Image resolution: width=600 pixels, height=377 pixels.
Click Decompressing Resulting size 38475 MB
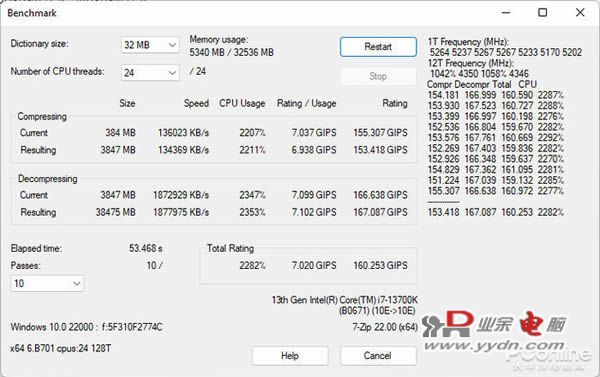(x=116, y=212)
